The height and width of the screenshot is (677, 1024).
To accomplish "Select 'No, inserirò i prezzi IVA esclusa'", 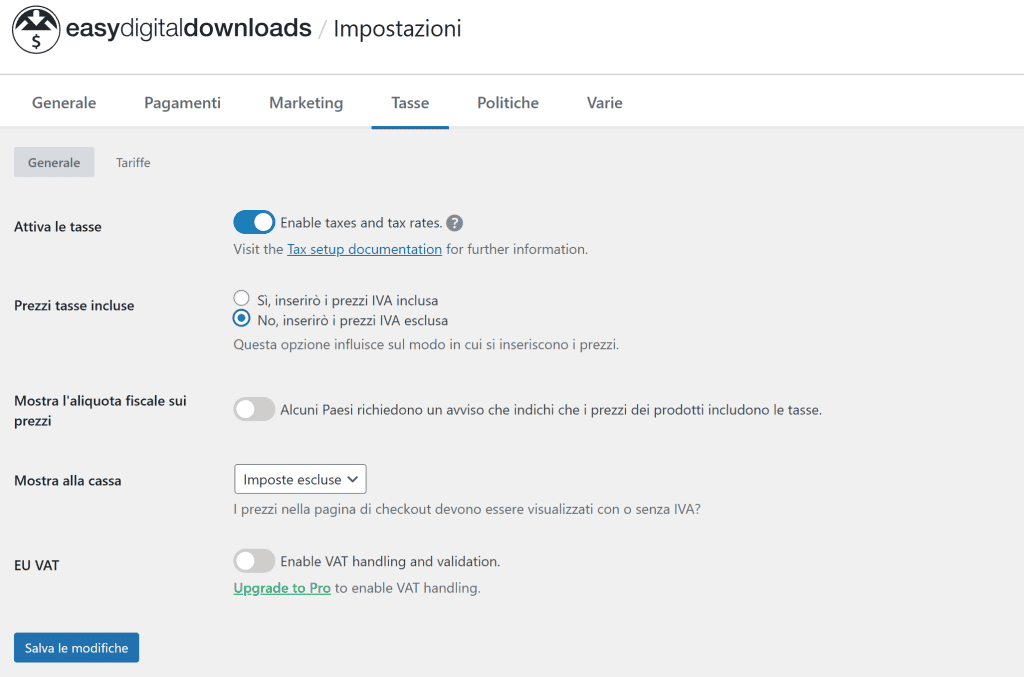I will point(241,320).
